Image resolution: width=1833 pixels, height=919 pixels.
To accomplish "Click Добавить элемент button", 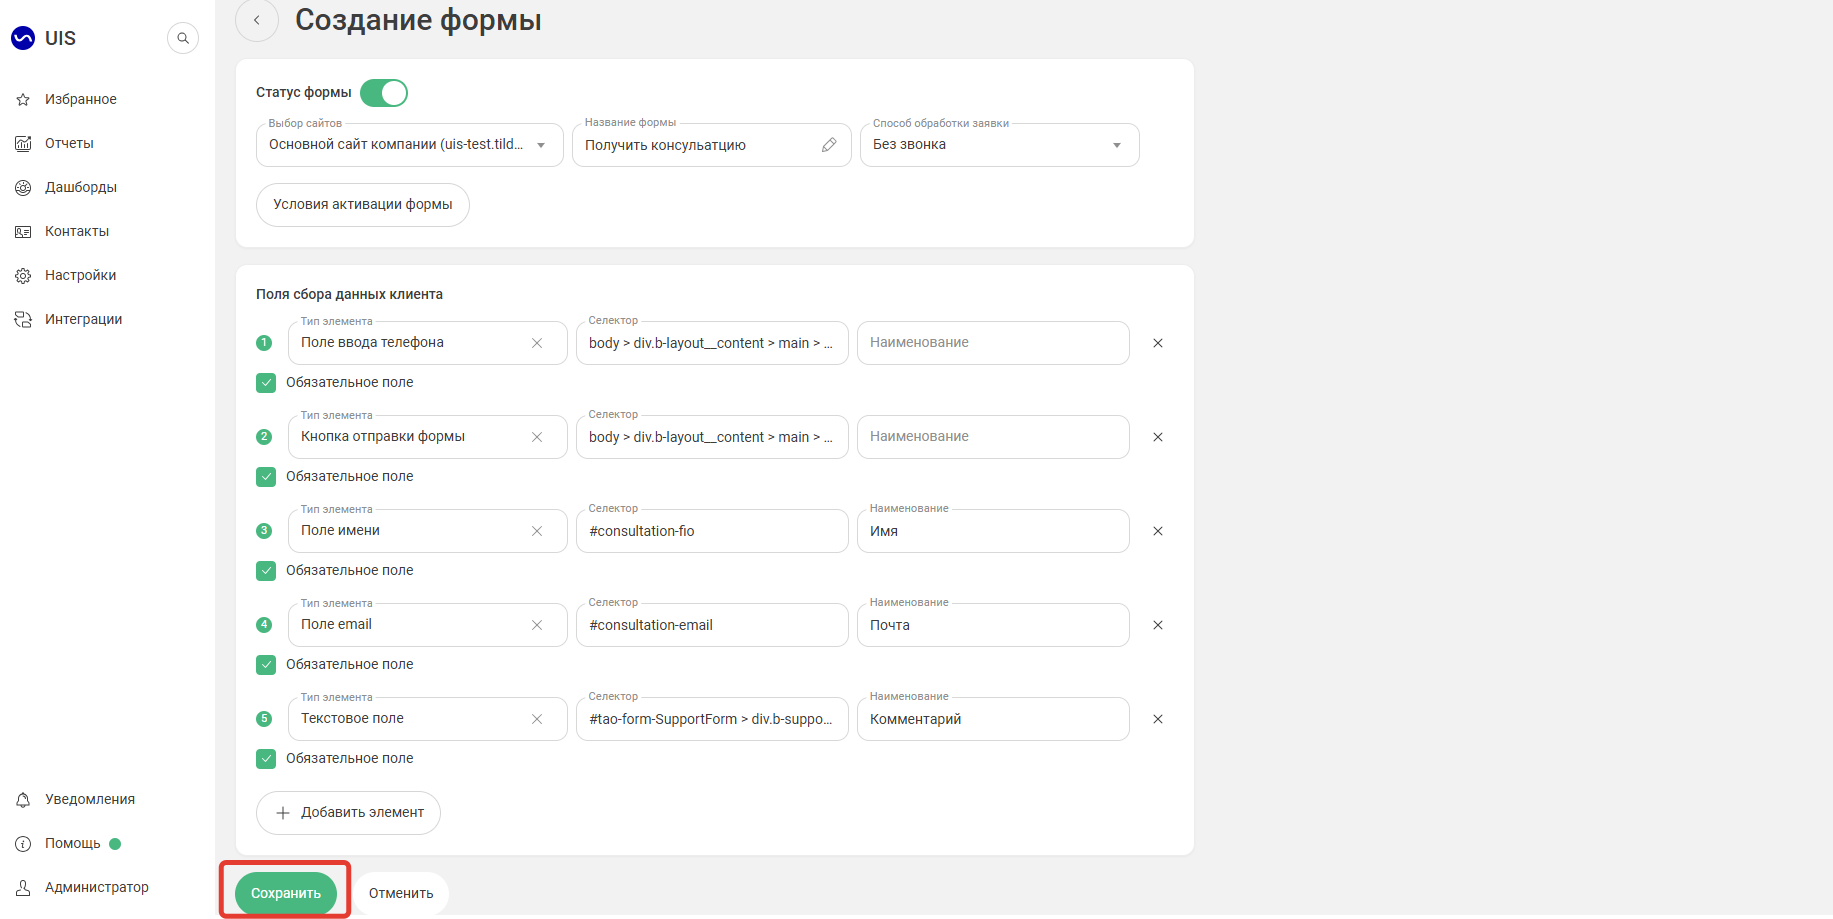I will [x=349, y=813].
